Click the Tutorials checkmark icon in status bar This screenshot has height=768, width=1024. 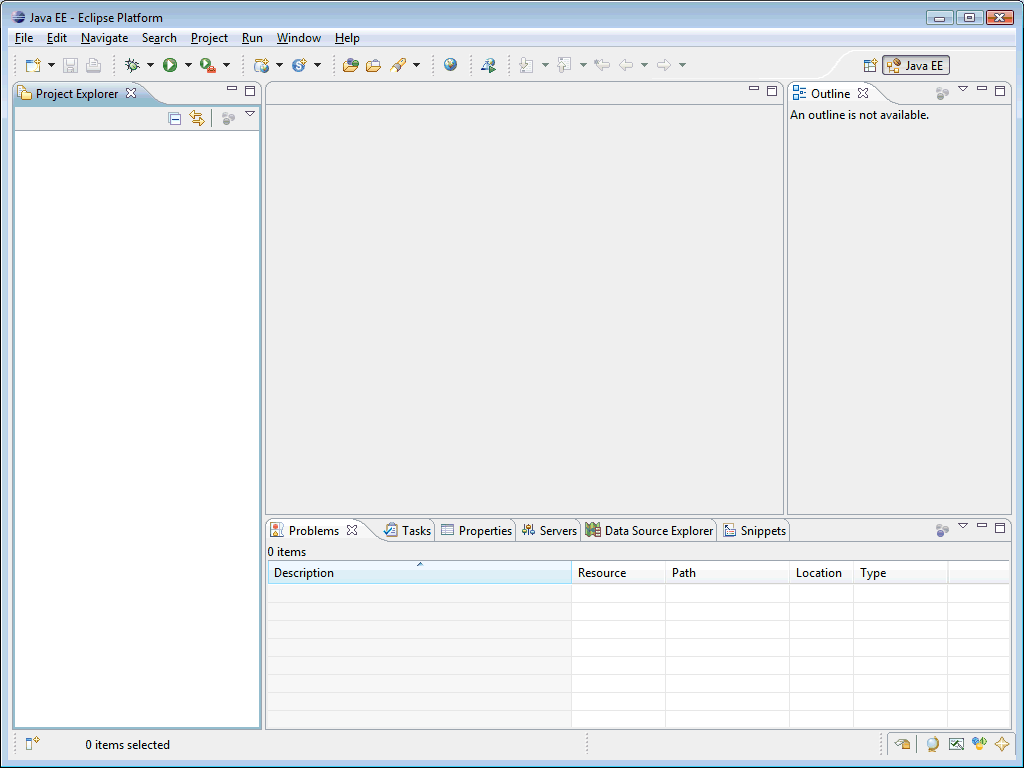956,743
